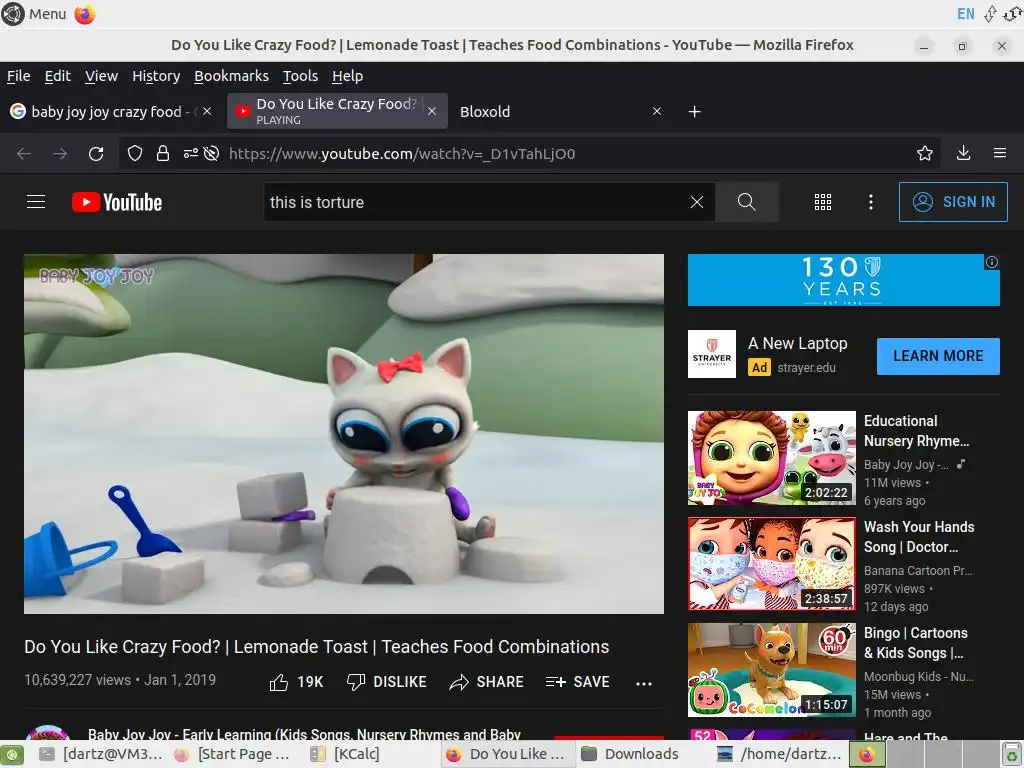Open YouTube settings three-dot menu

click(871, 202)
